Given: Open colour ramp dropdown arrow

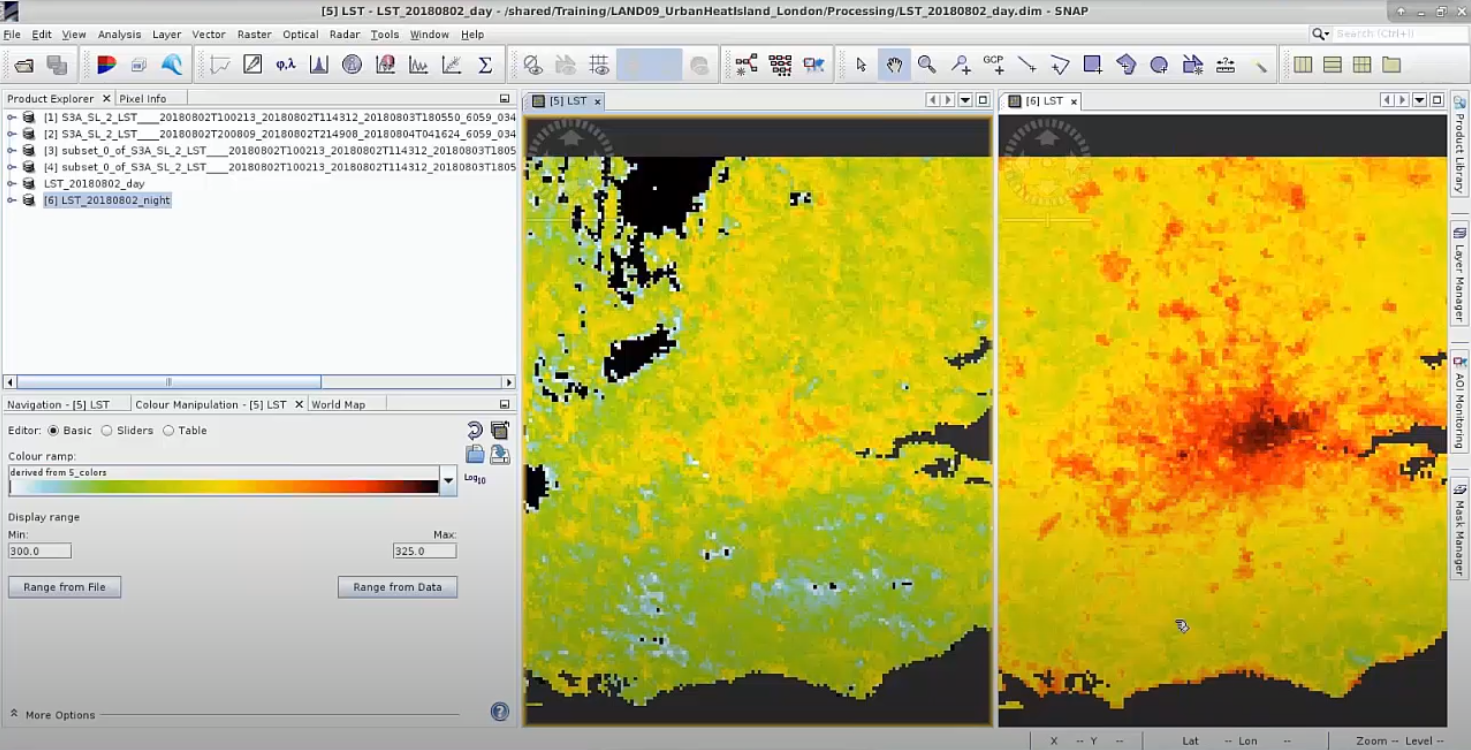Looking at the screenshot, I should coord(448,481).
